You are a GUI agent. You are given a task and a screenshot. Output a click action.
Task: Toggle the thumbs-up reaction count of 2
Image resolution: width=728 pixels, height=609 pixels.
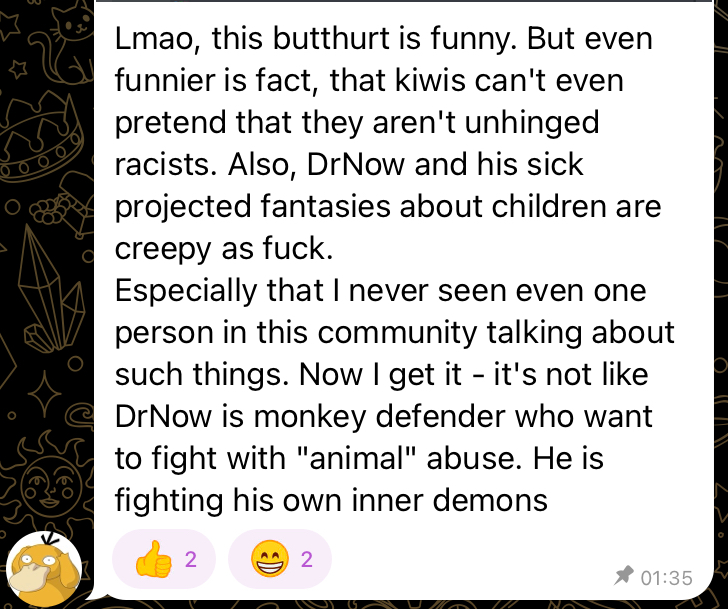pos(191,559)
